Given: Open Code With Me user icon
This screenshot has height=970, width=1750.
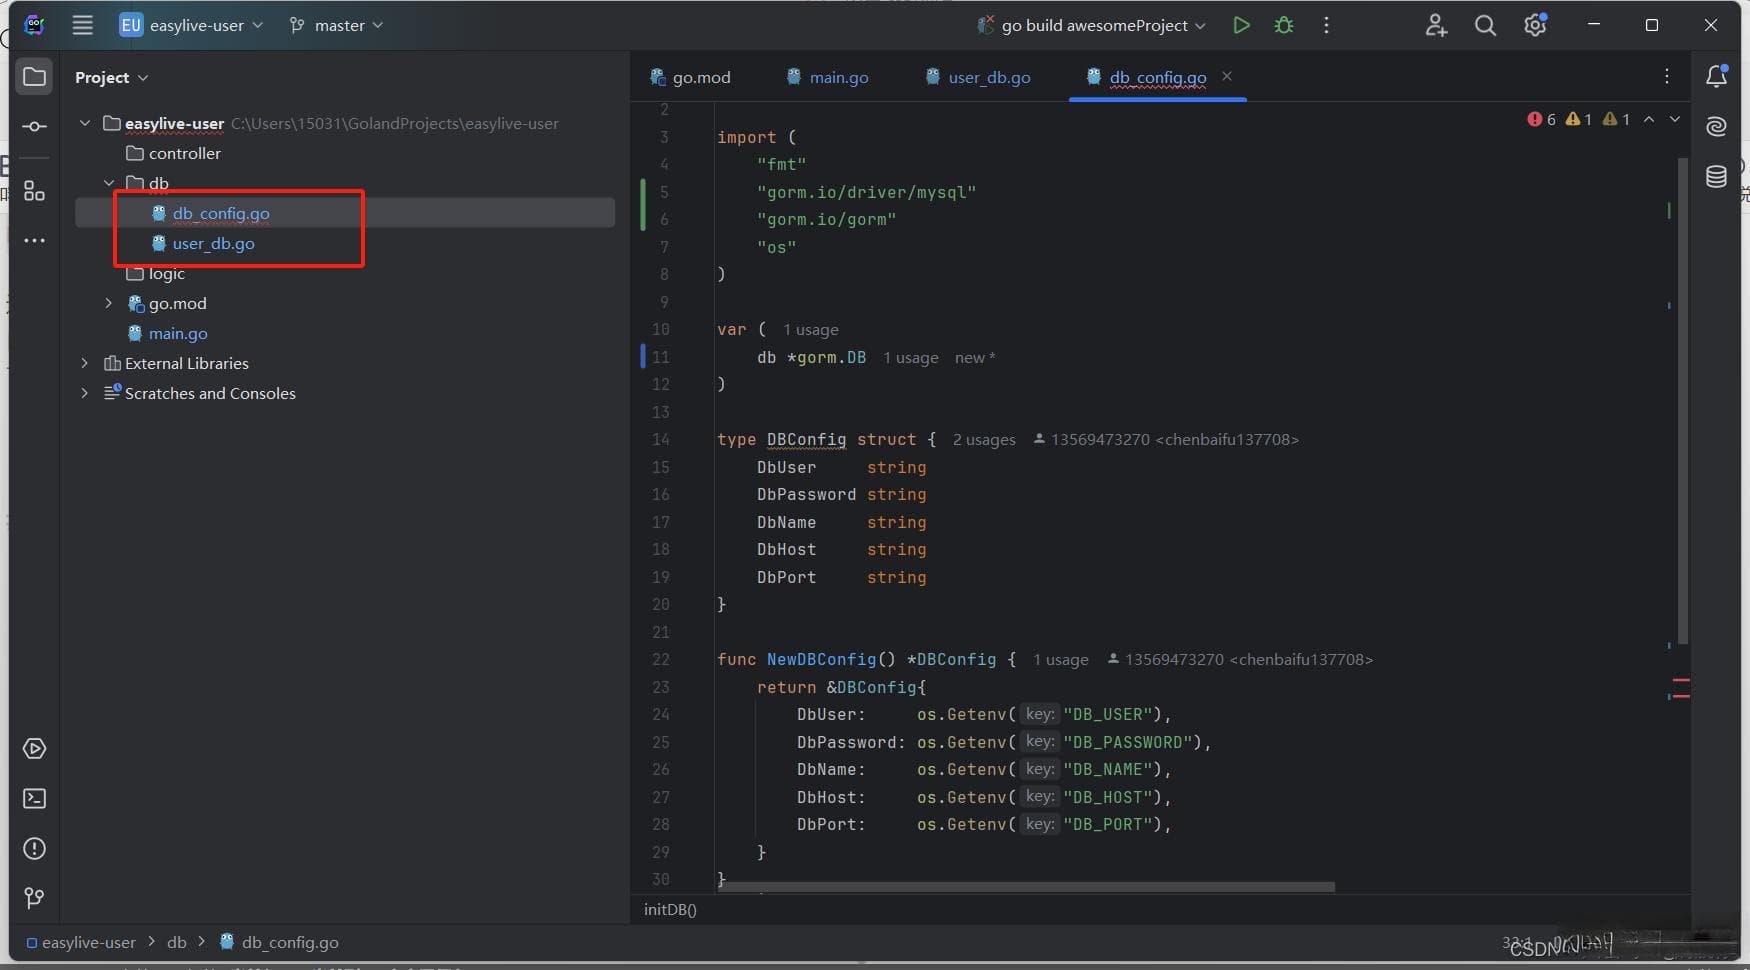Looking at the screenshot, I should pyautogui.click(x=1436, y=25).
